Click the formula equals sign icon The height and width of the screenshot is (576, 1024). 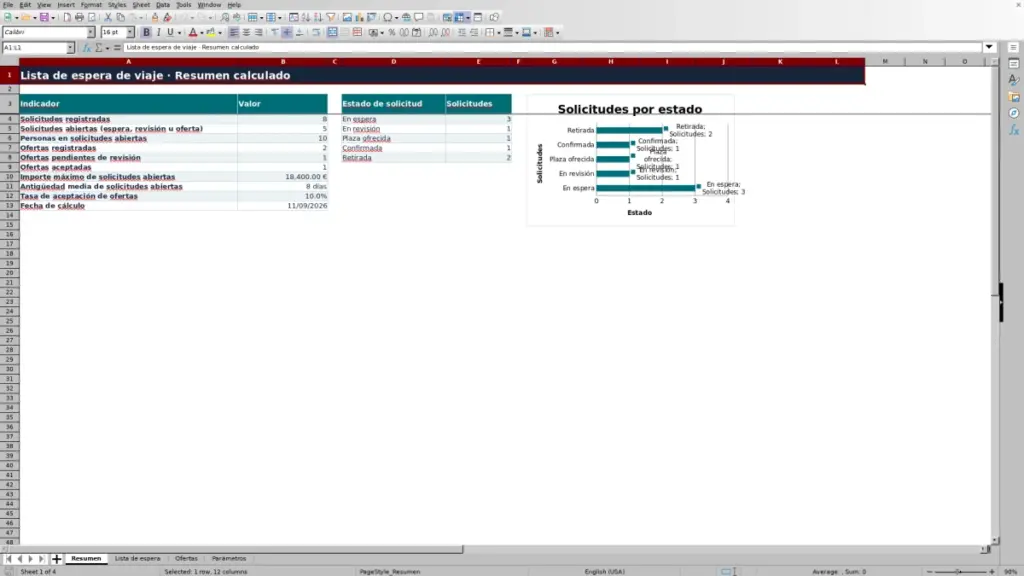click(x=117, y=48)
